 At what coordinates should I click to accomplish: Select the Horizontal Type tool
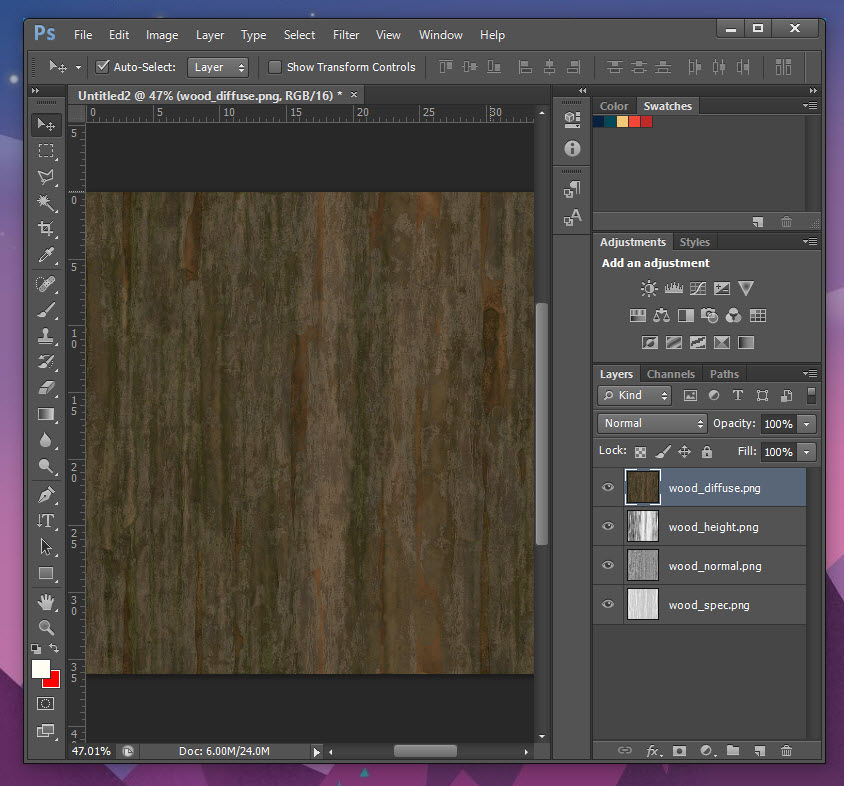point(46,520)
